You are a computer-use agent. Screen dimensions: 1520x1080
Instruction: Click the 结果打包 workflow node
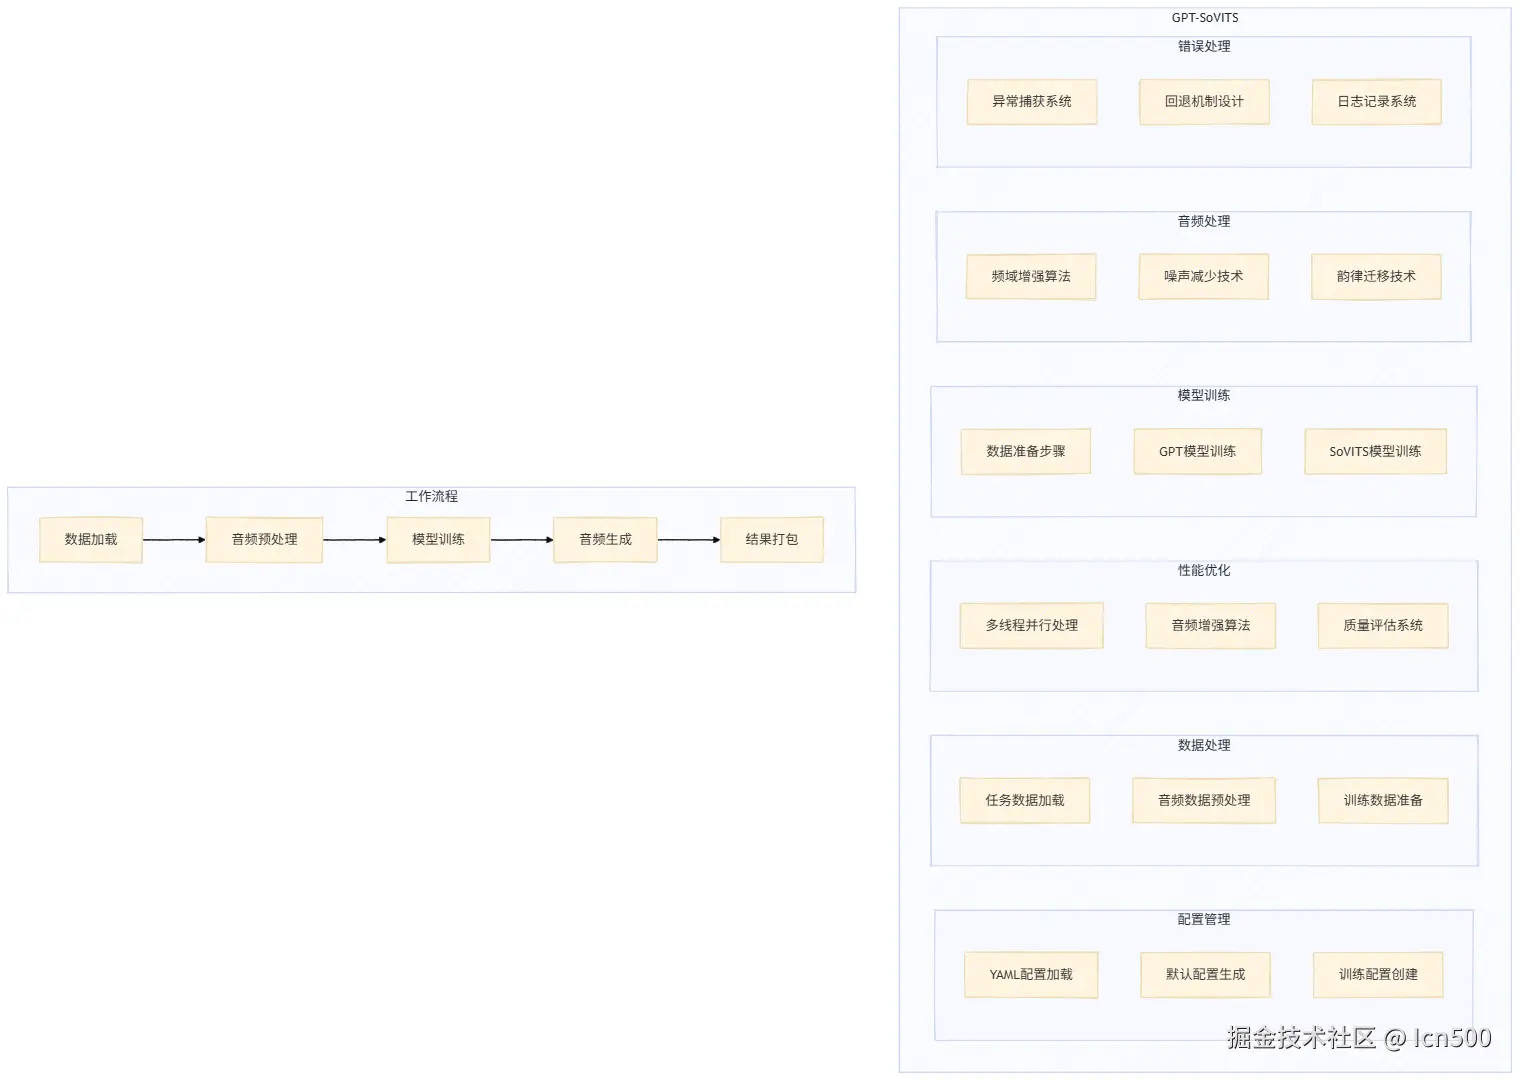(772, 540)
